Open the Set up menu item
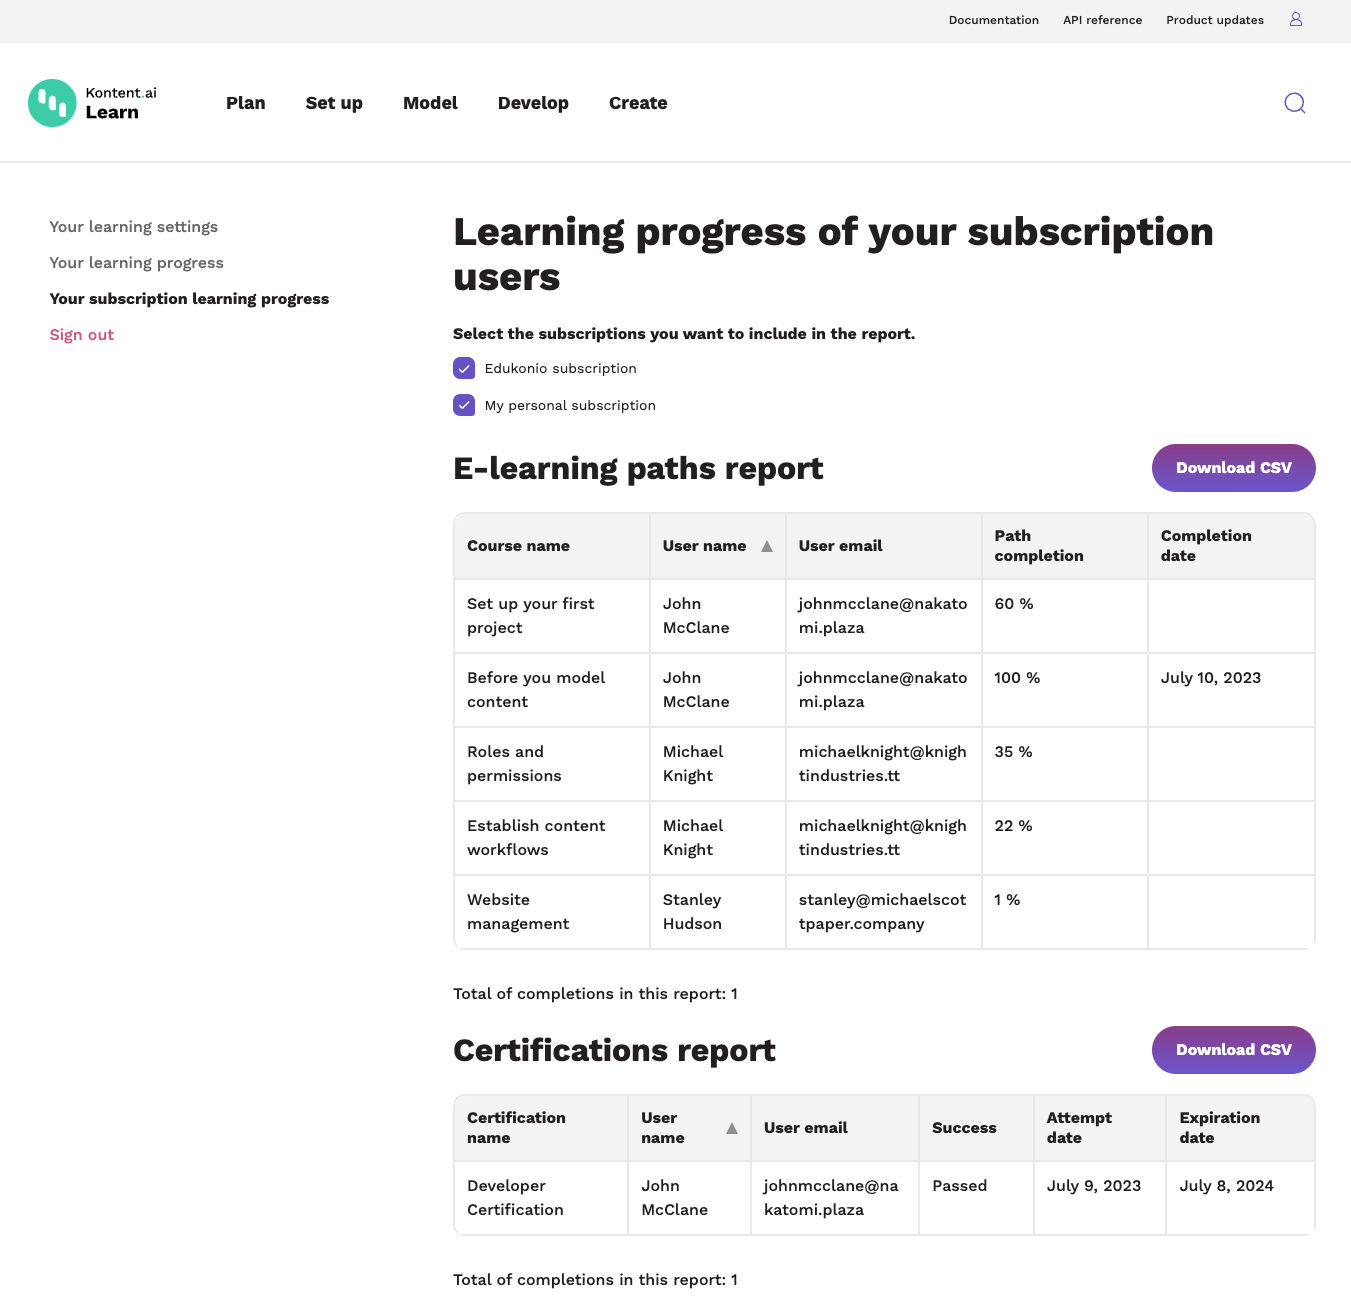Screen dimensions: 1351x1311 [334, 103]
